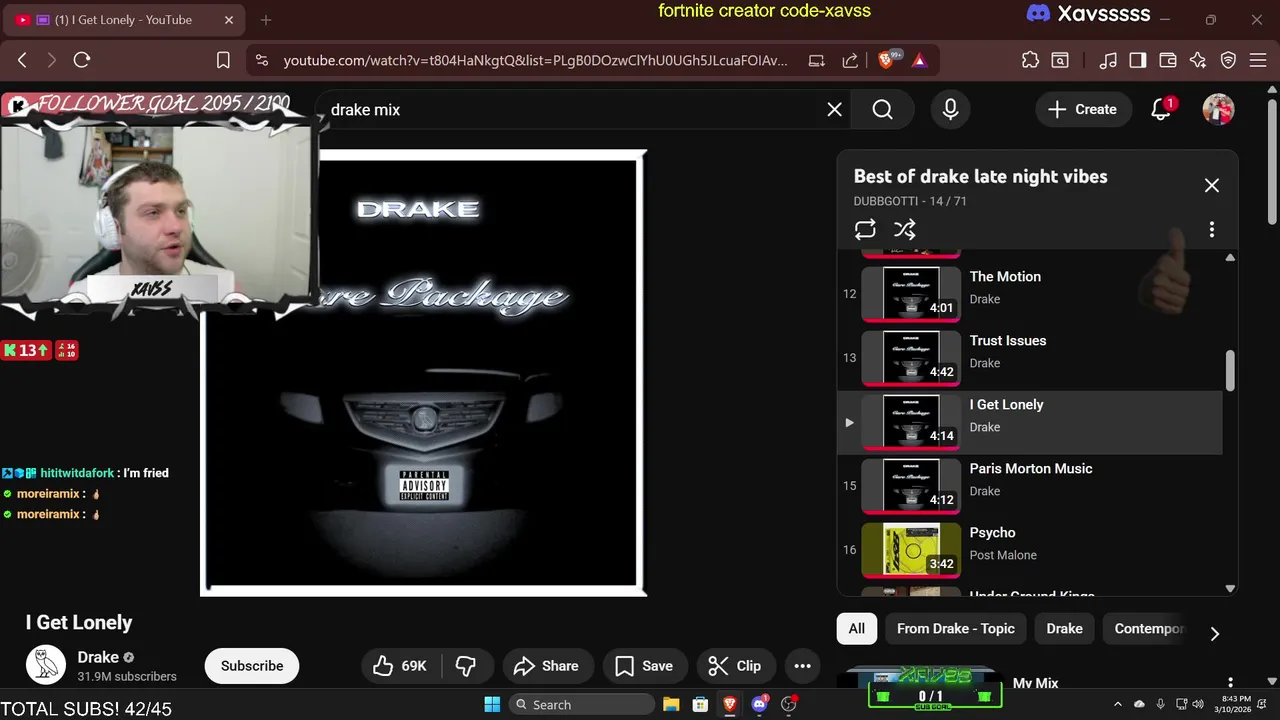Open the browser extensions puzzle icon
The width and height of the screenshot is (1280, 720).
pos(1030,60)
